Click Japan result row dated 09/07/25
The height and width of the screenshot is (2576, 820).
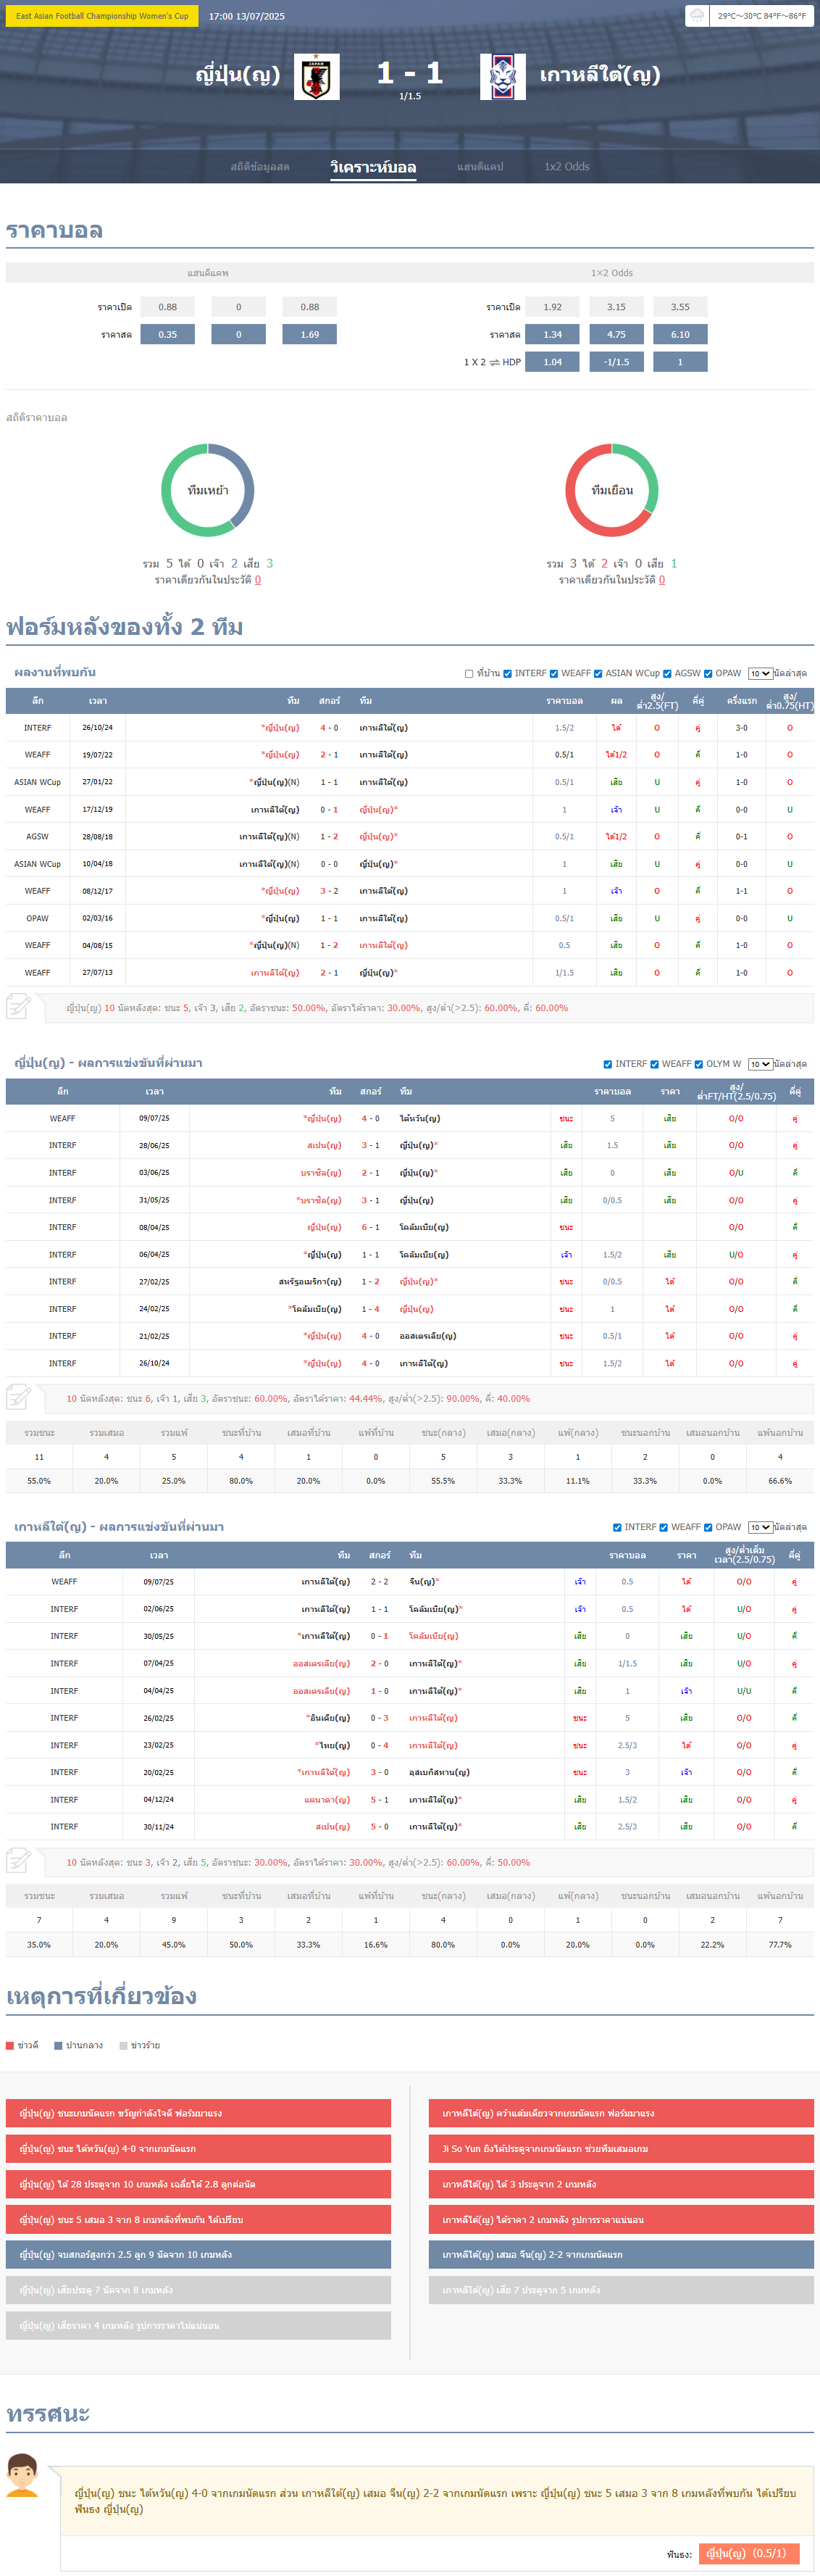pyautogui.click(x=410, y=1118)
